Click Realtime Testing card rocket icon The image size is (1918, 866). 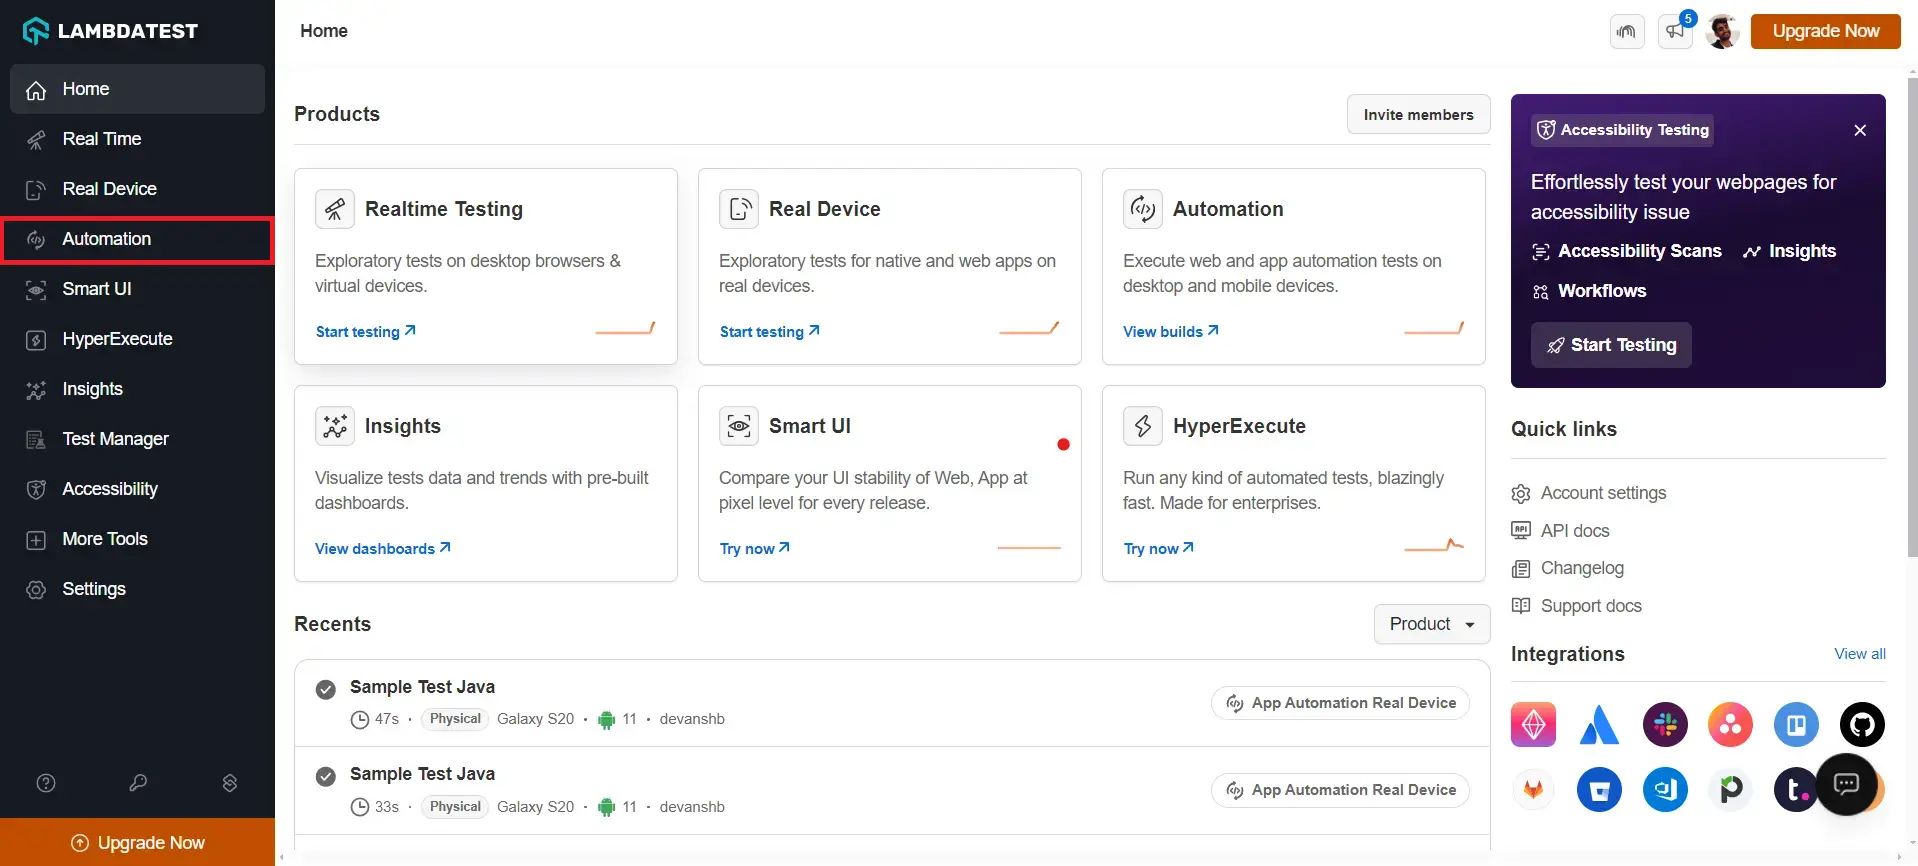(x=335, y=209)
